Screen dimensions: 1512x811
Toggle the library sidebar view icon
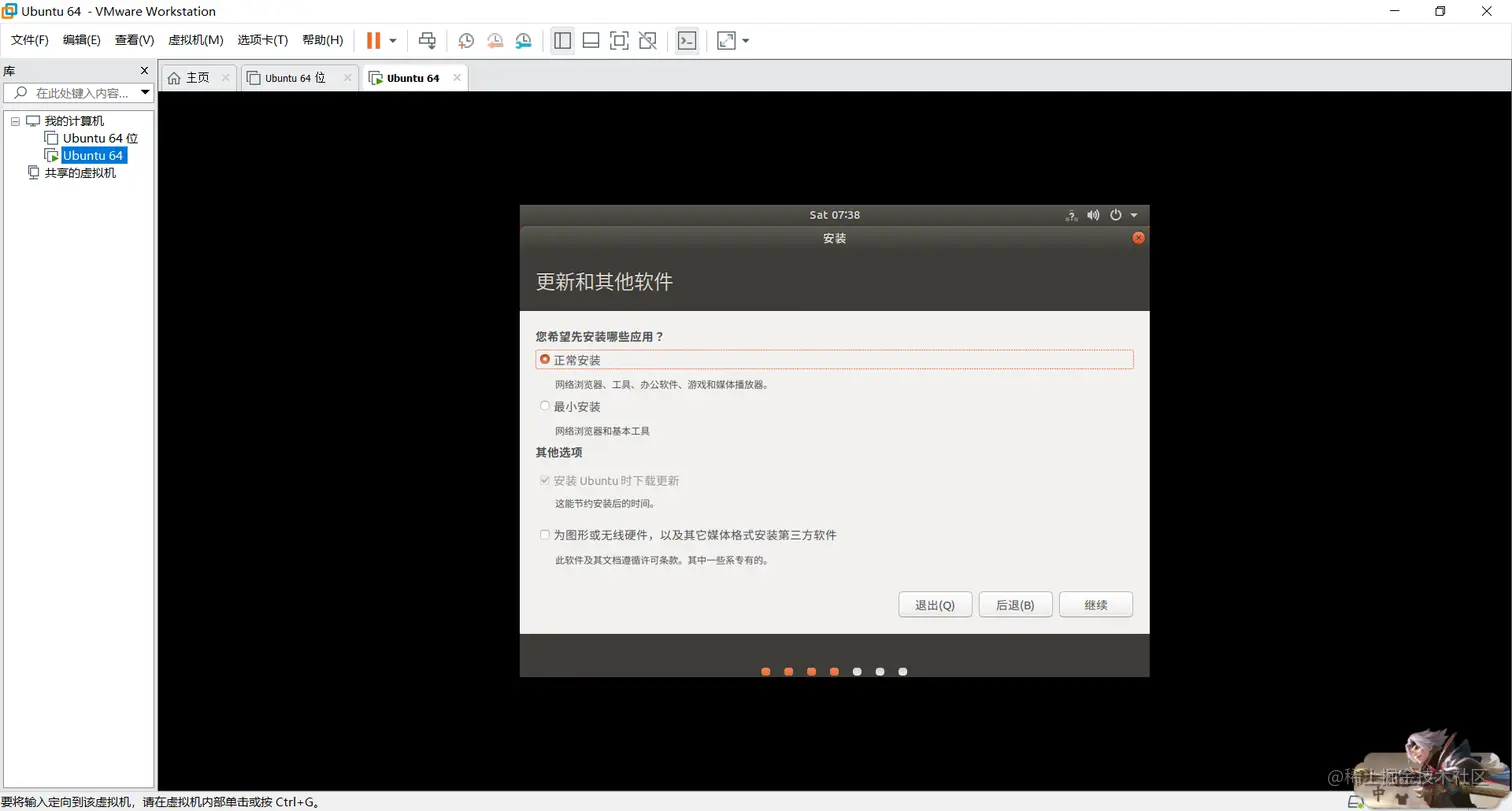pos(562,41)
